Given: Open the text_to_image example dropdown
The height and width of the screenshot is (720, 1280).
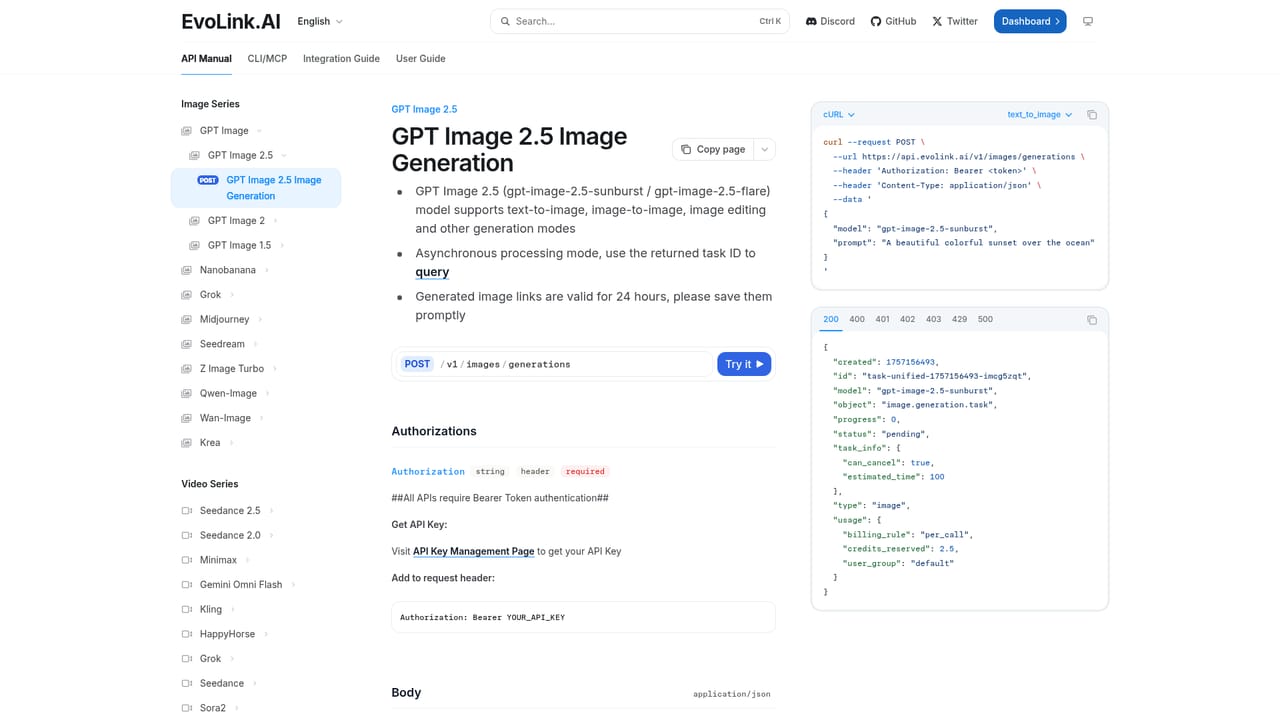Looking at the screenshot, I should tap(1040, 115).
